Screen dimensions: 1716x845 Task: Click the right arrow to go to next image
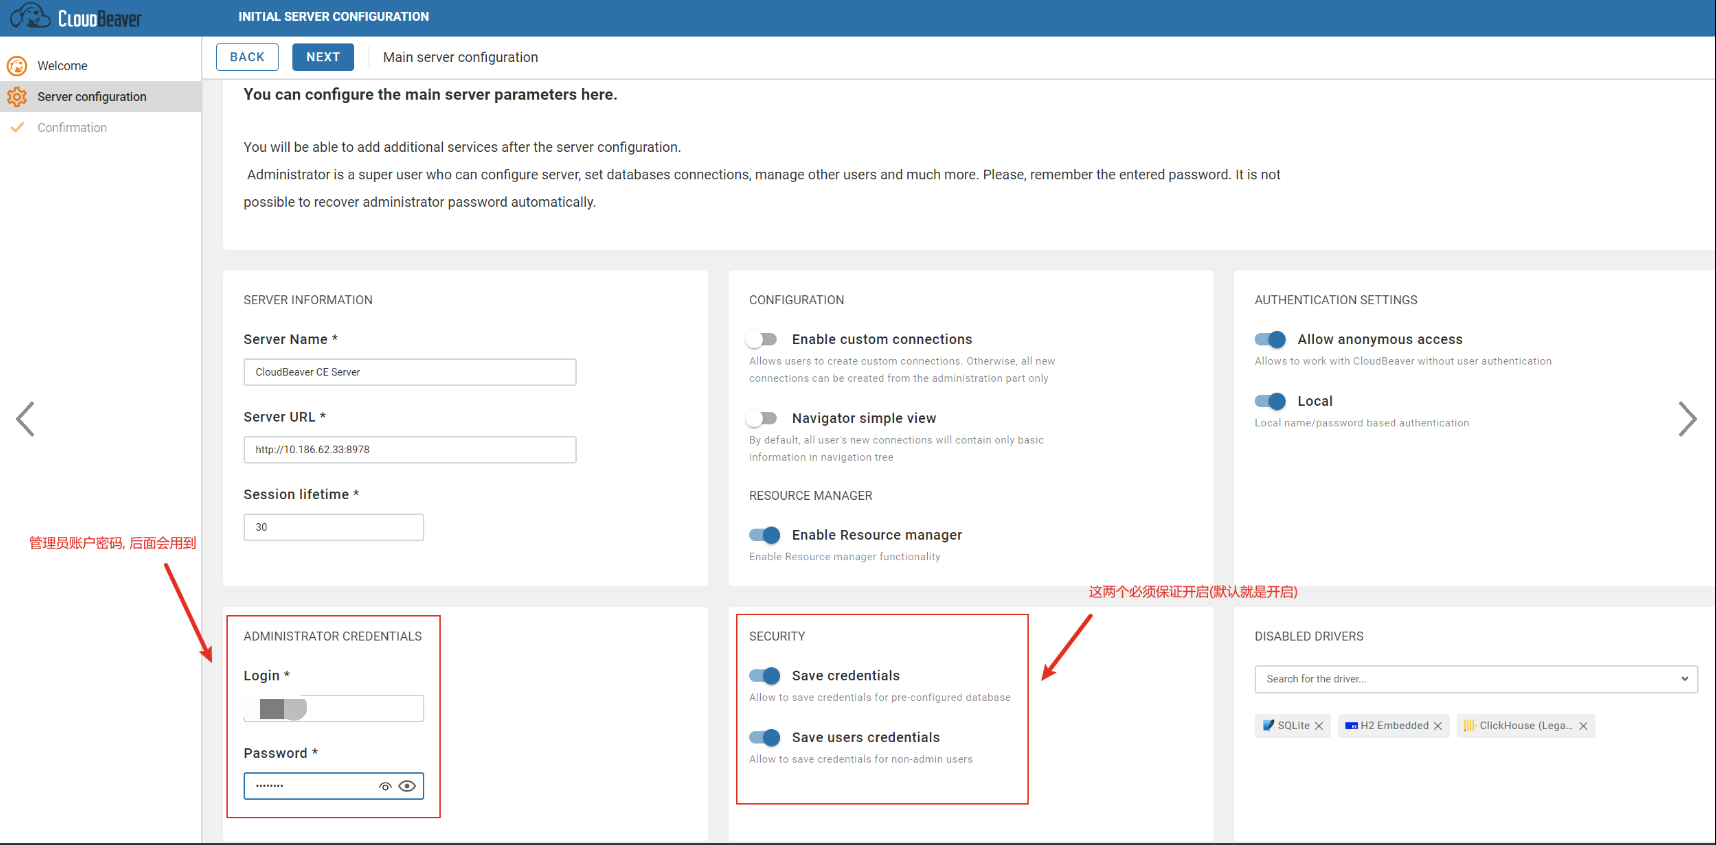[1687, 419]
